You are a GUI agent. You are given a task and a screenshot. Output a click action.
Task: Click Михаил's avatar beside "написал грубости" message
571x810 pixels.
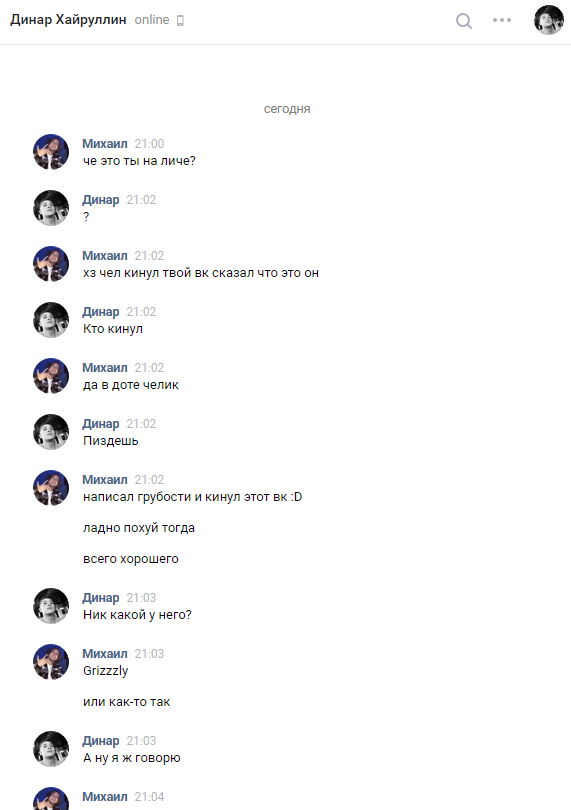(x=51, y=488)
